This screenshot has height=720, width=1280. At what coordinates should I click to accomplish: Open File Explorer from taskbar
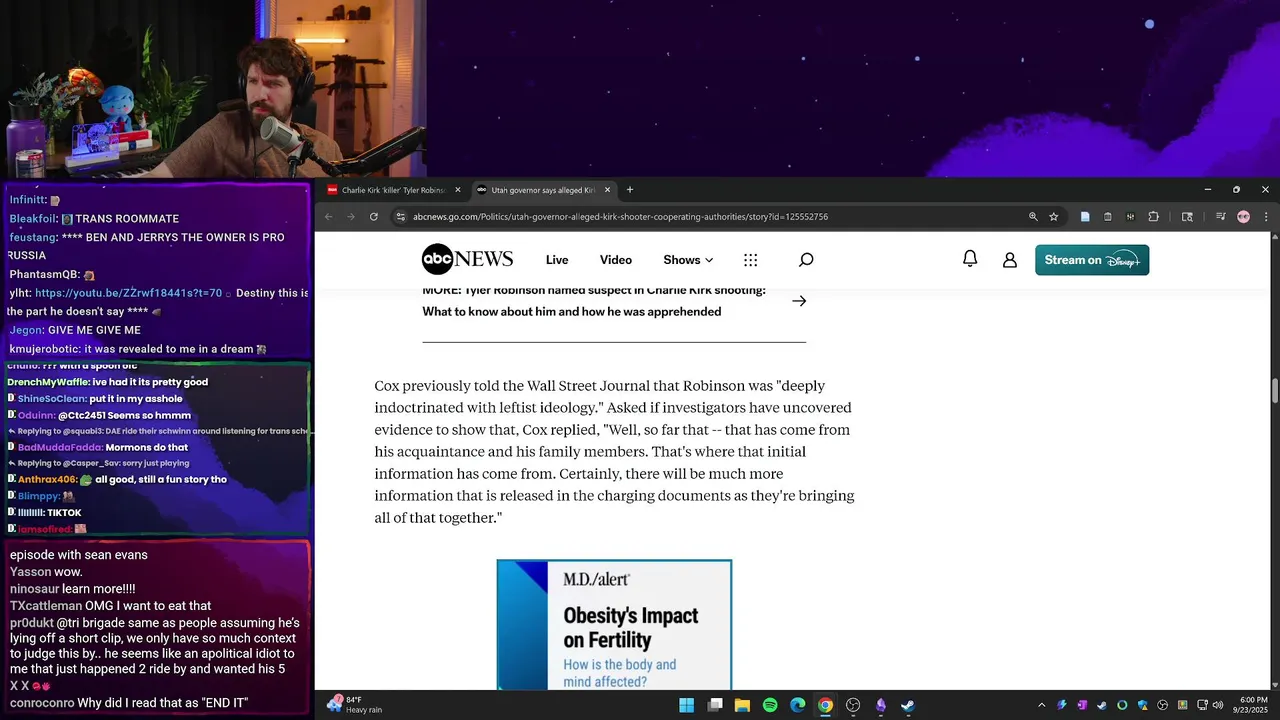pos(742,705)
